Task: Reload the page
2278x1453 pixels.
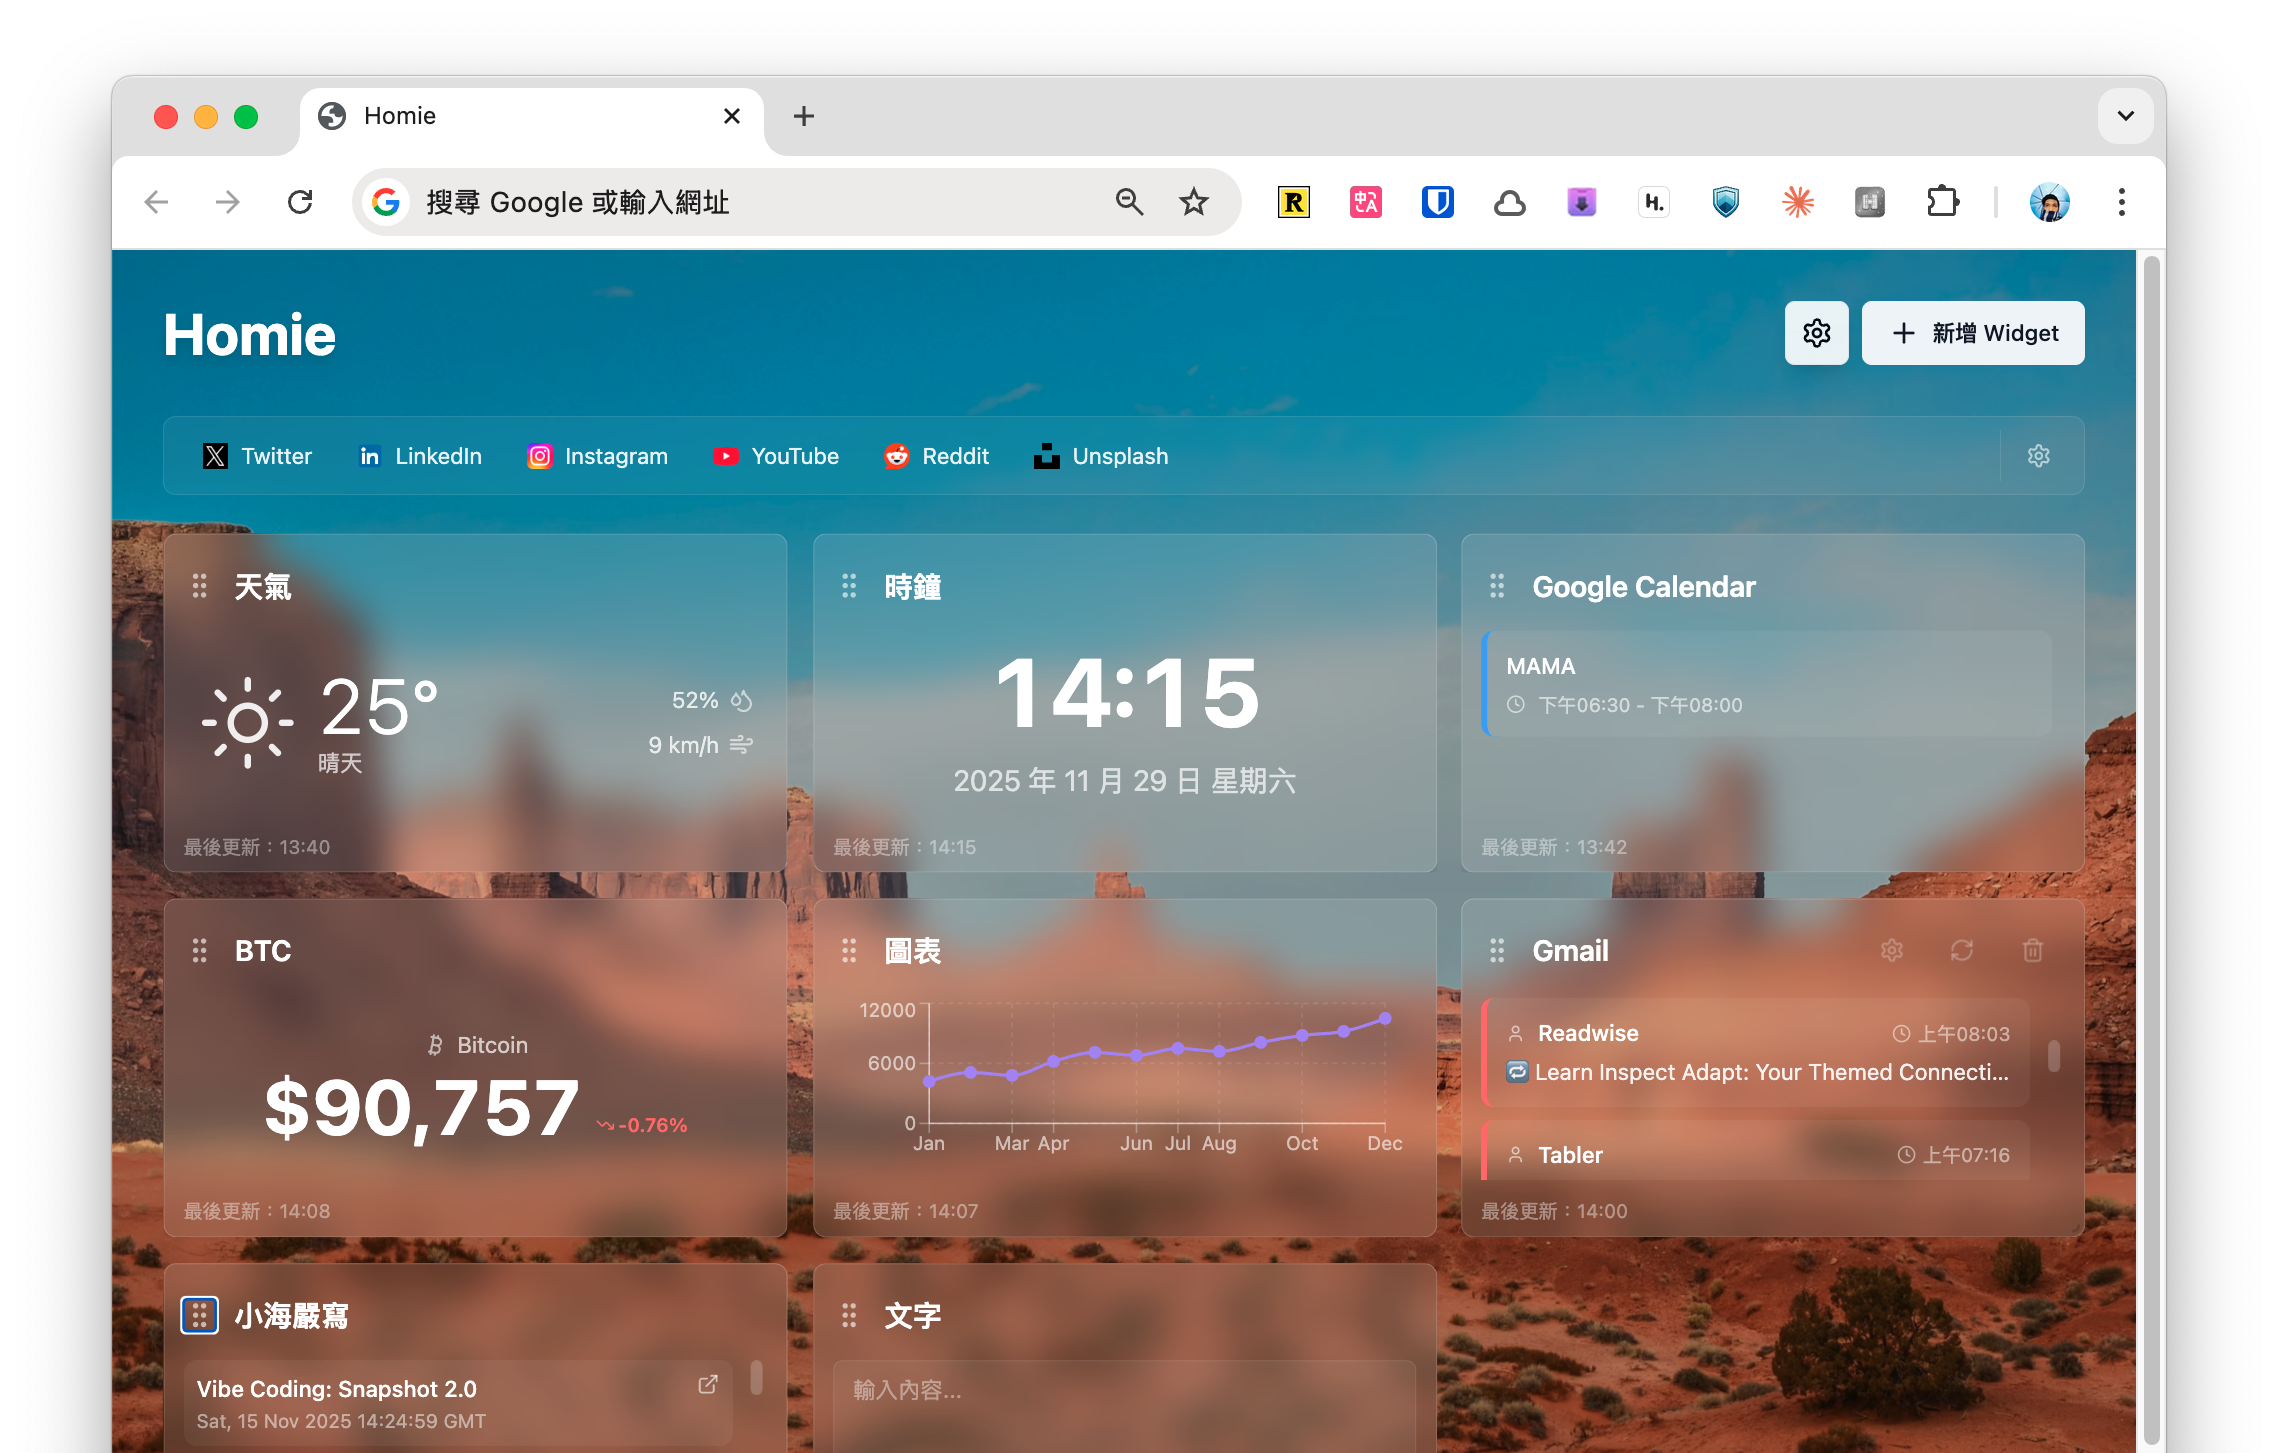Action: [x=300, y=202]
